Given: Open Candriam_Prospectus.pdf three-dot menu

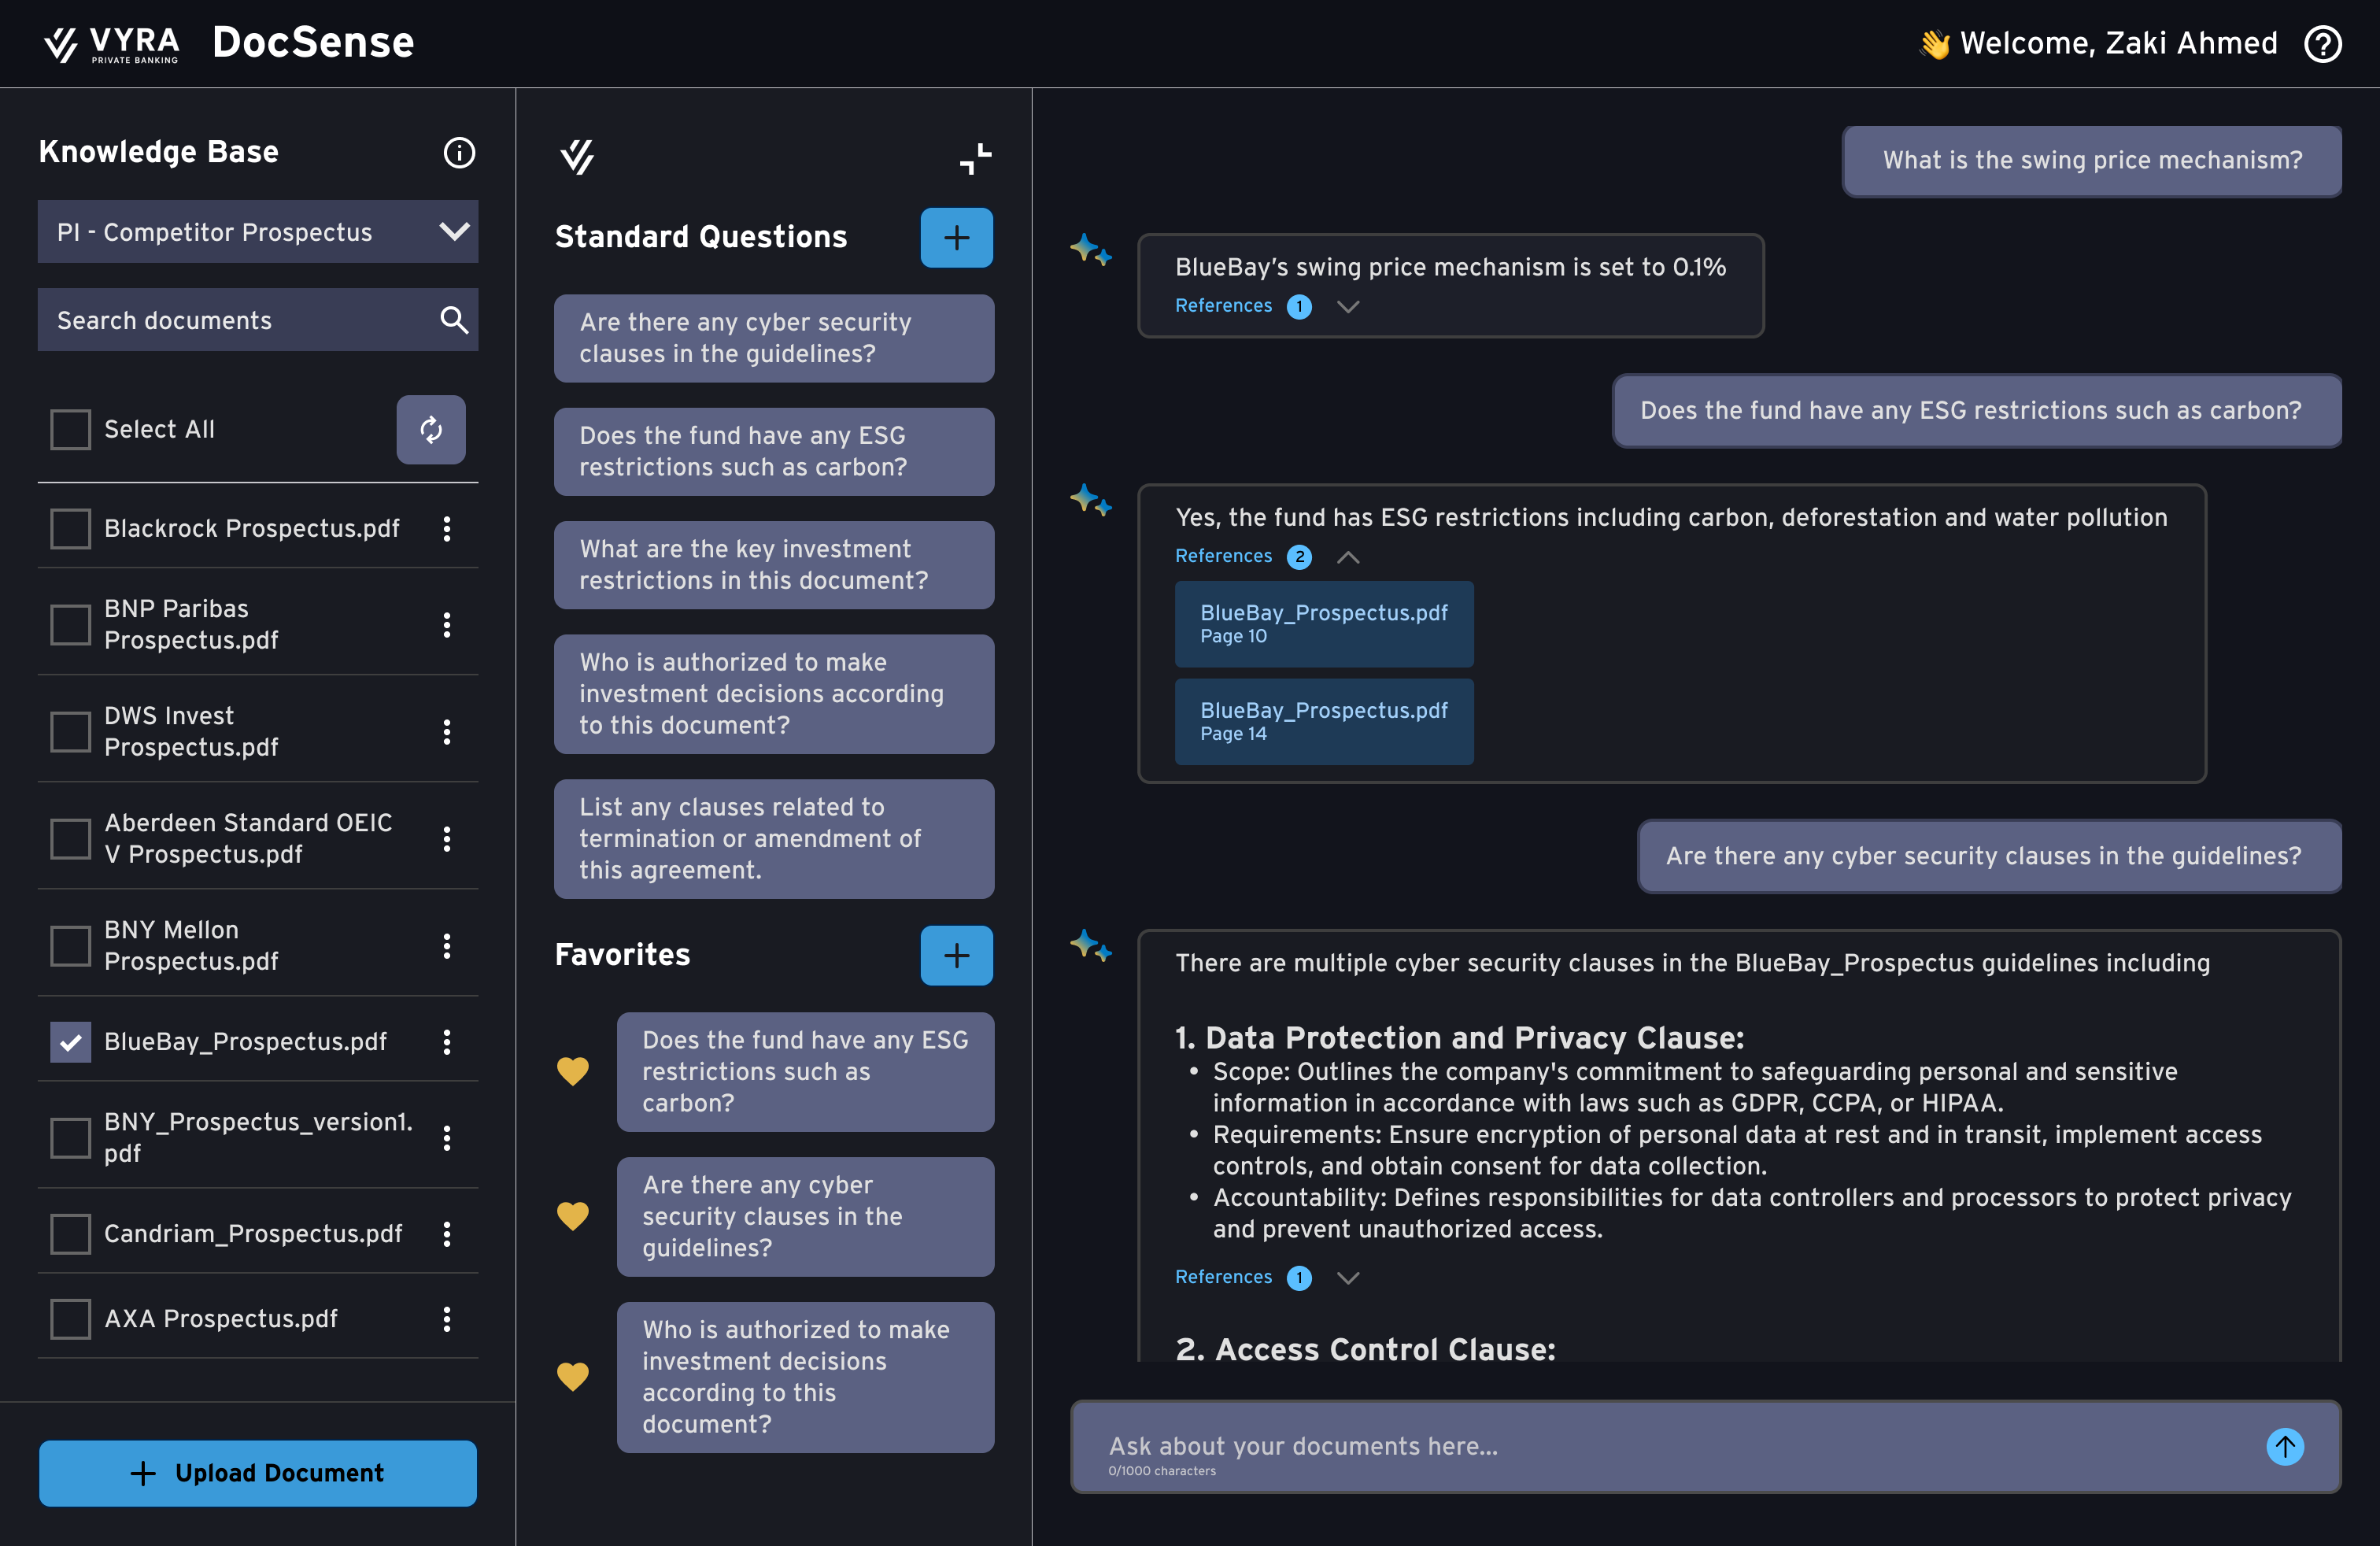Looking at the screenshot, I should 447,1234.
